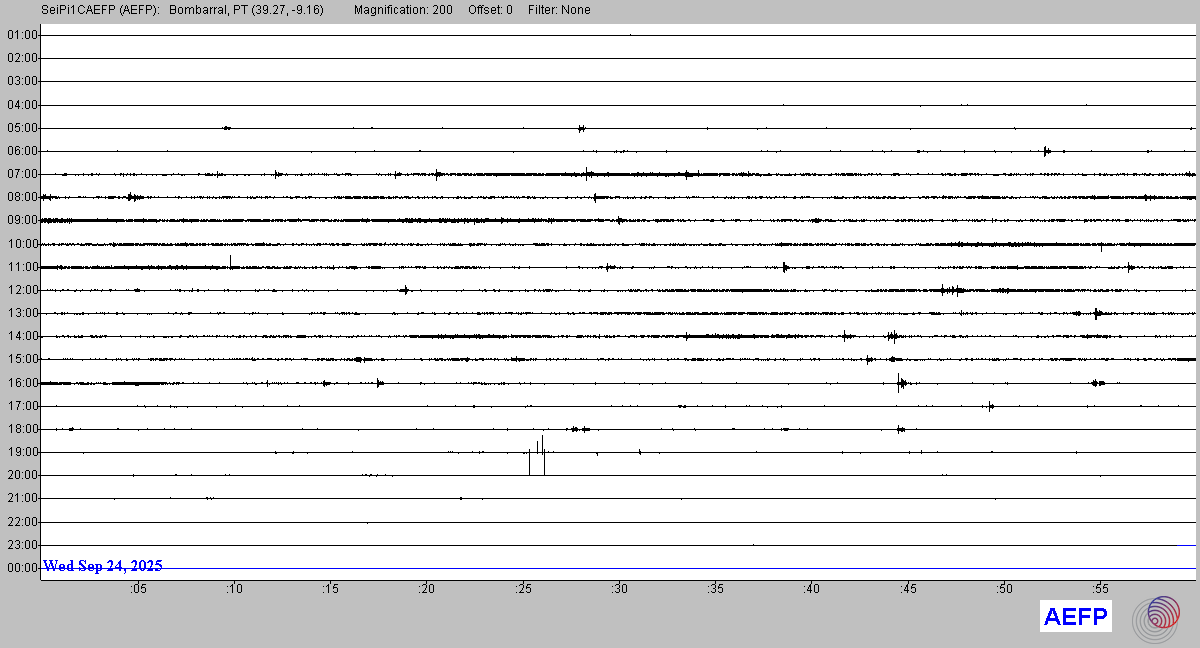Select the 01:00 hour label
Screen dimensions: 1200x648
pos(22,35)
